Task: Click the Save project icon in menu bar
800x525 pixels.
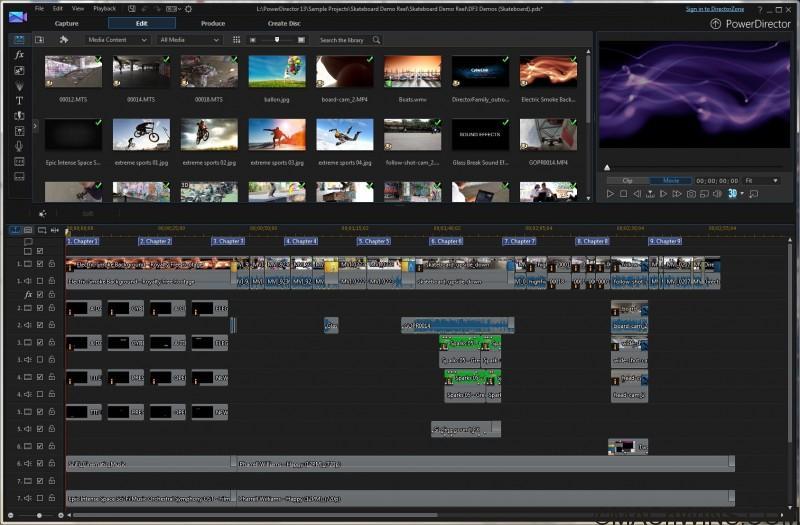Action: 132,9
